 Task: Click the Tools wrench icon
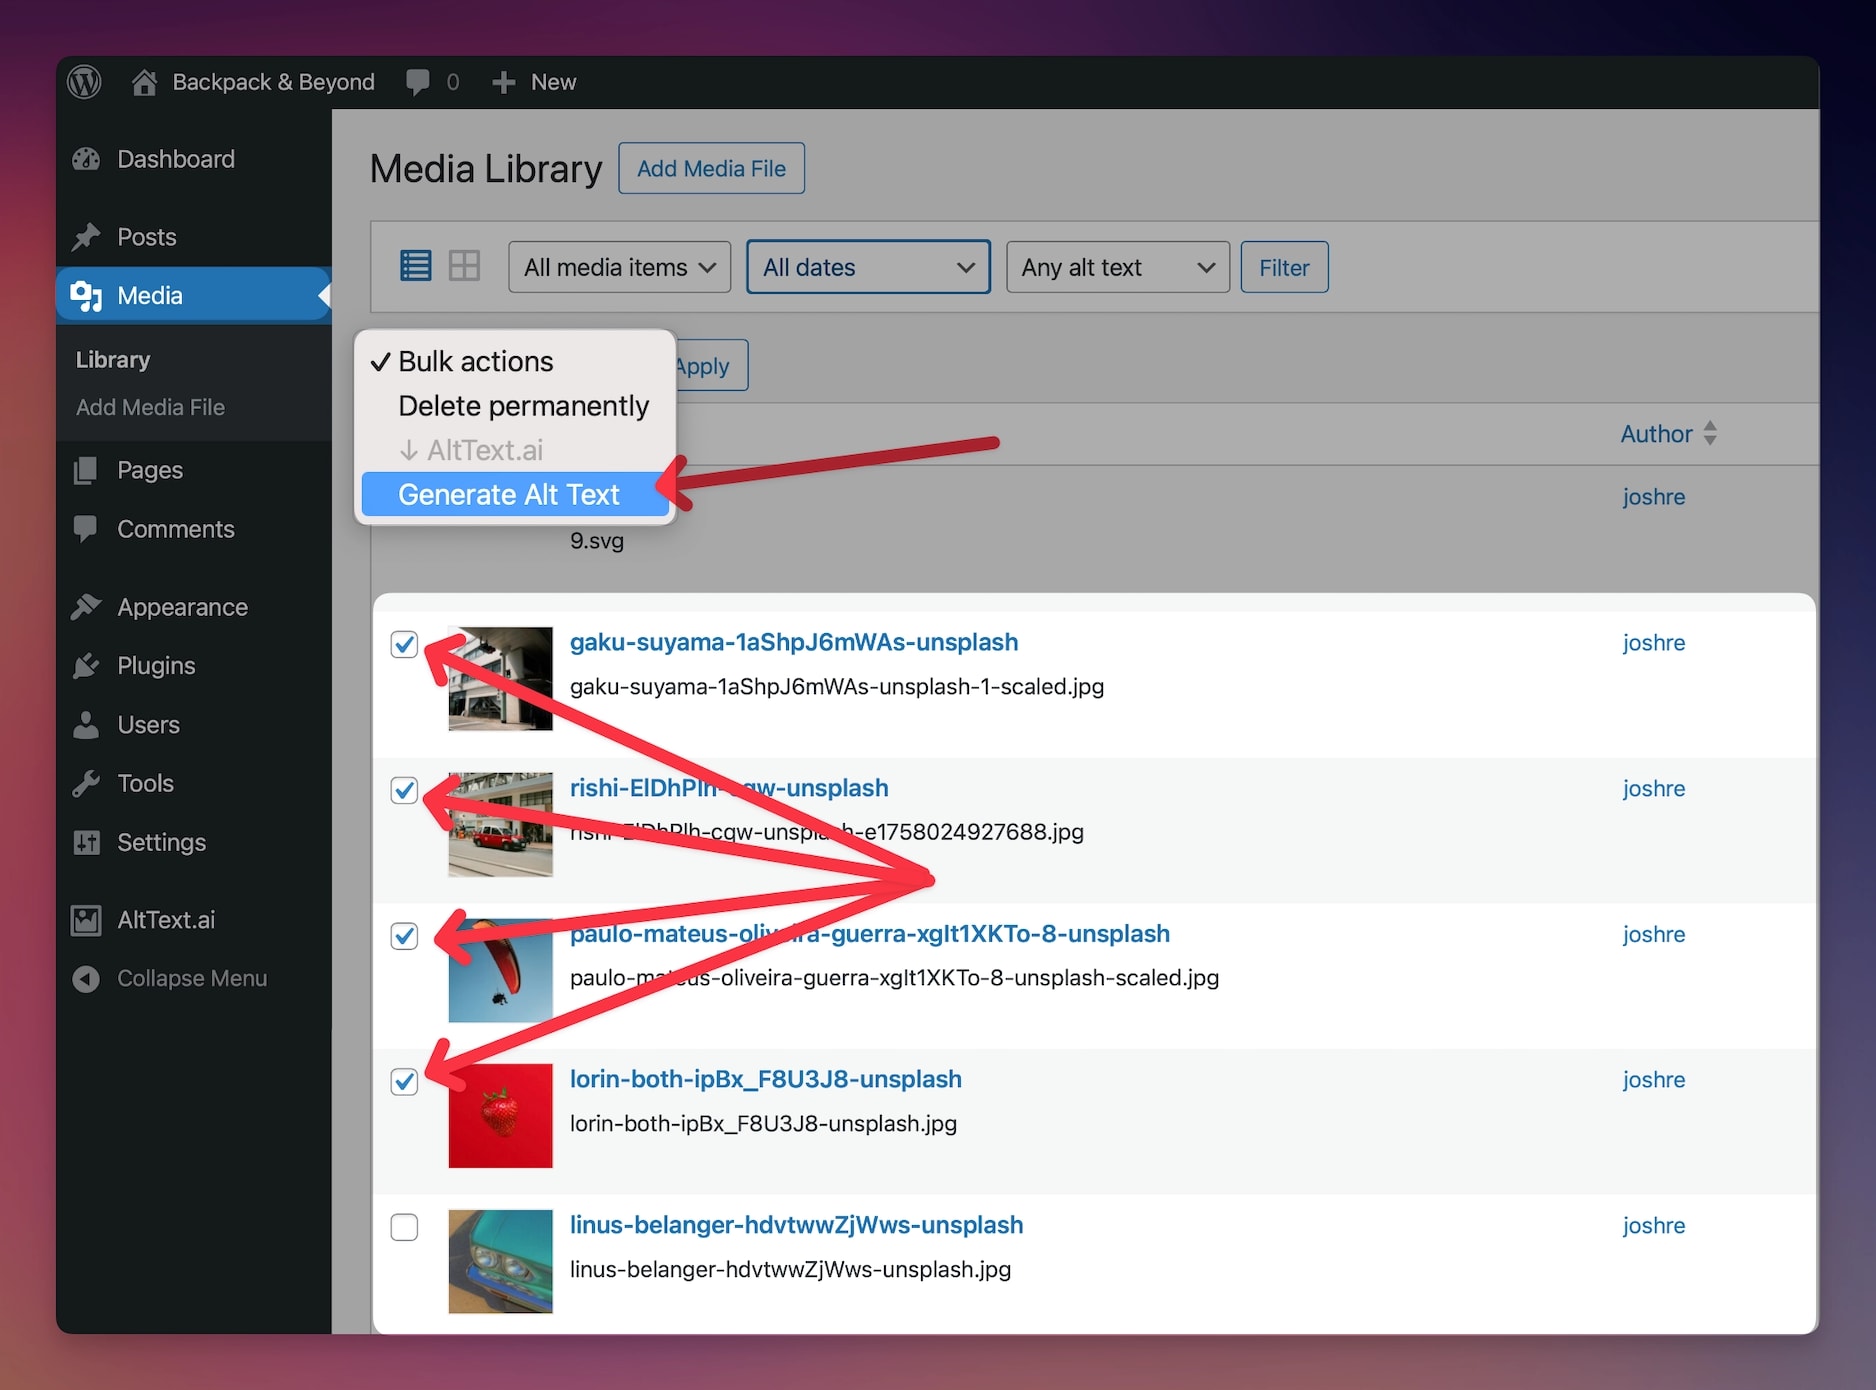click(86, 784)
